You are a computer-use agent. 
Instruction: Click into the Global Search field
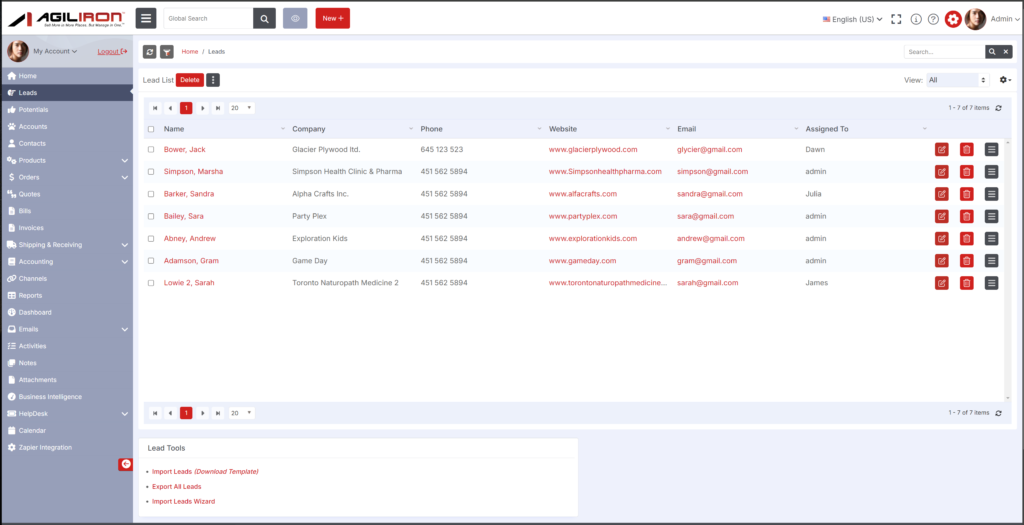click(208, 18)
